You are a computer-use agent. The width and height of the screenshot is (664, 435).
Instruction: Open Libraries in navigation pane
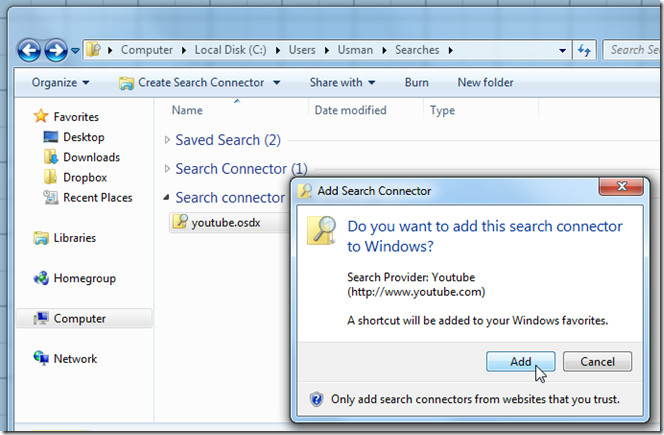[x=75, y=238]
